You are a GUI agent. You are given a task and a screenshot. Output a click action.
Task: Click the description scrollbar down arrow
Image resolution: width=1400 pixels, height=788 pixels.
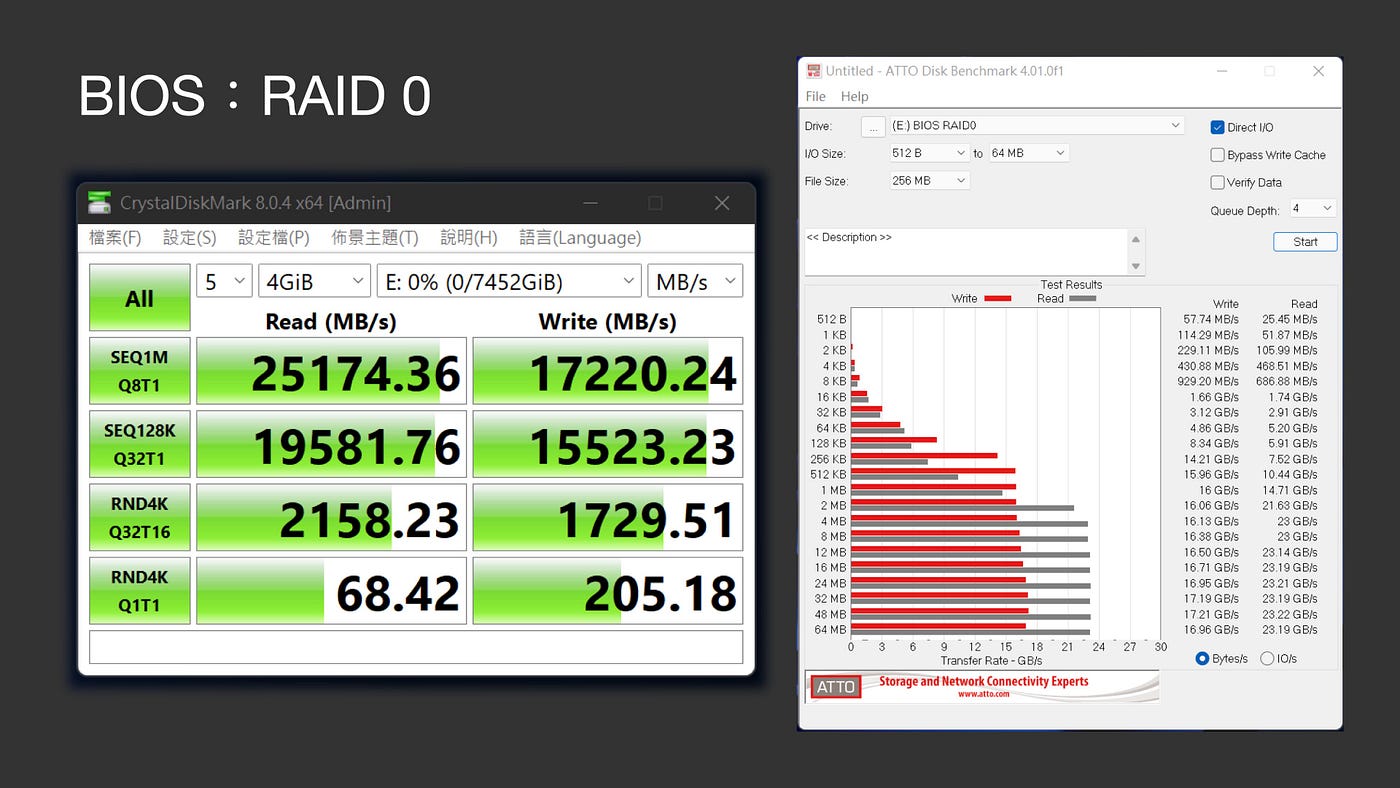coord(1136,266)
